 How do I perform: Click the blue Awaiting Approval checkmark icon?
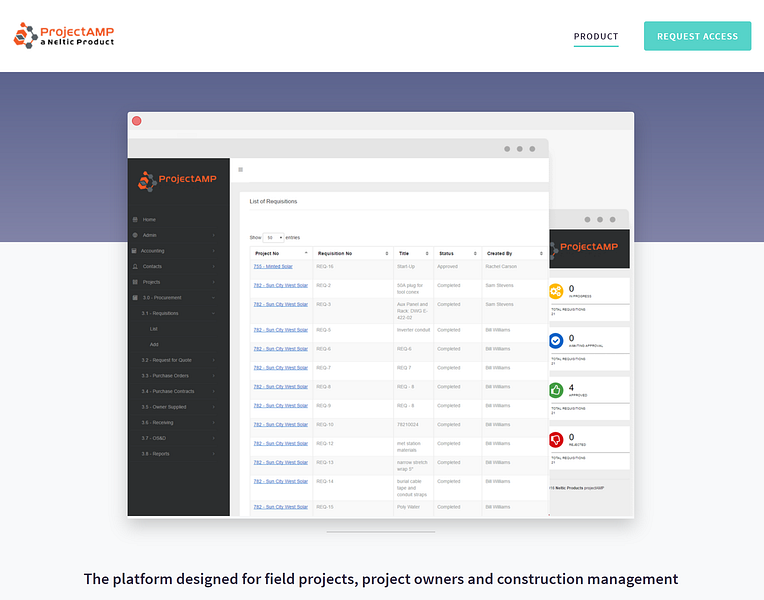[x=556, y=341]
